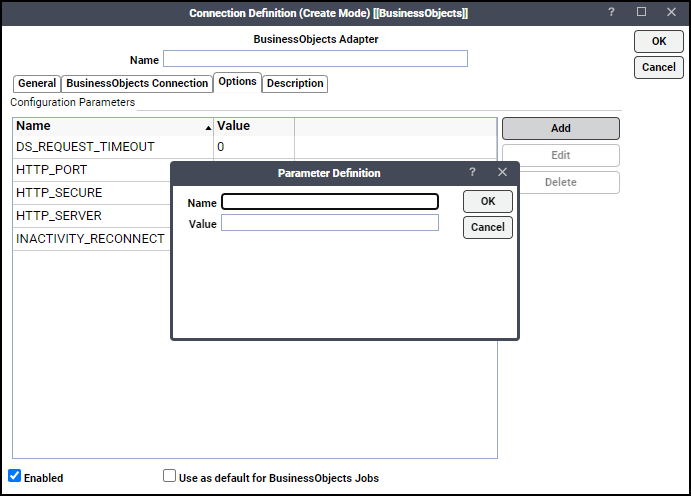Select the INACTIVITY_RECONNECT parameter row

click(x=92, y=239)
